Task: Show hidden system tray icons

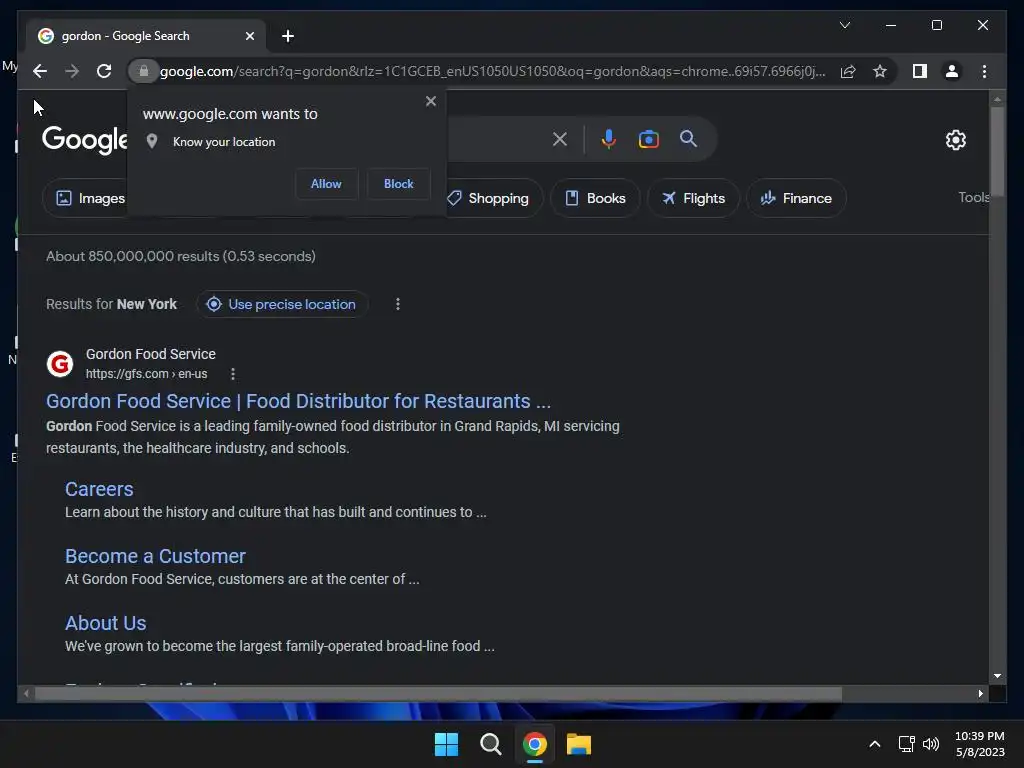Action: (x=874, y=744)
